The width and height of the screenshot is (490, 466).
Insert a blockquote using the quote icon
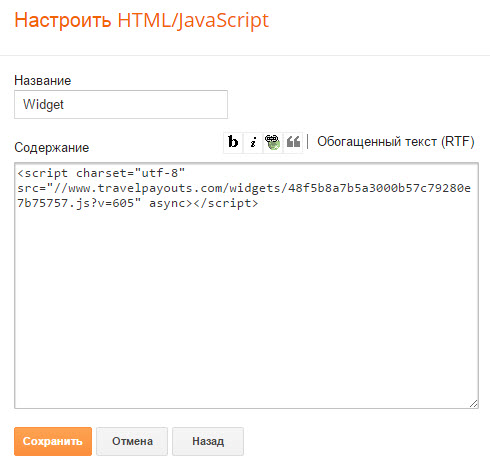tap(293, 142)
